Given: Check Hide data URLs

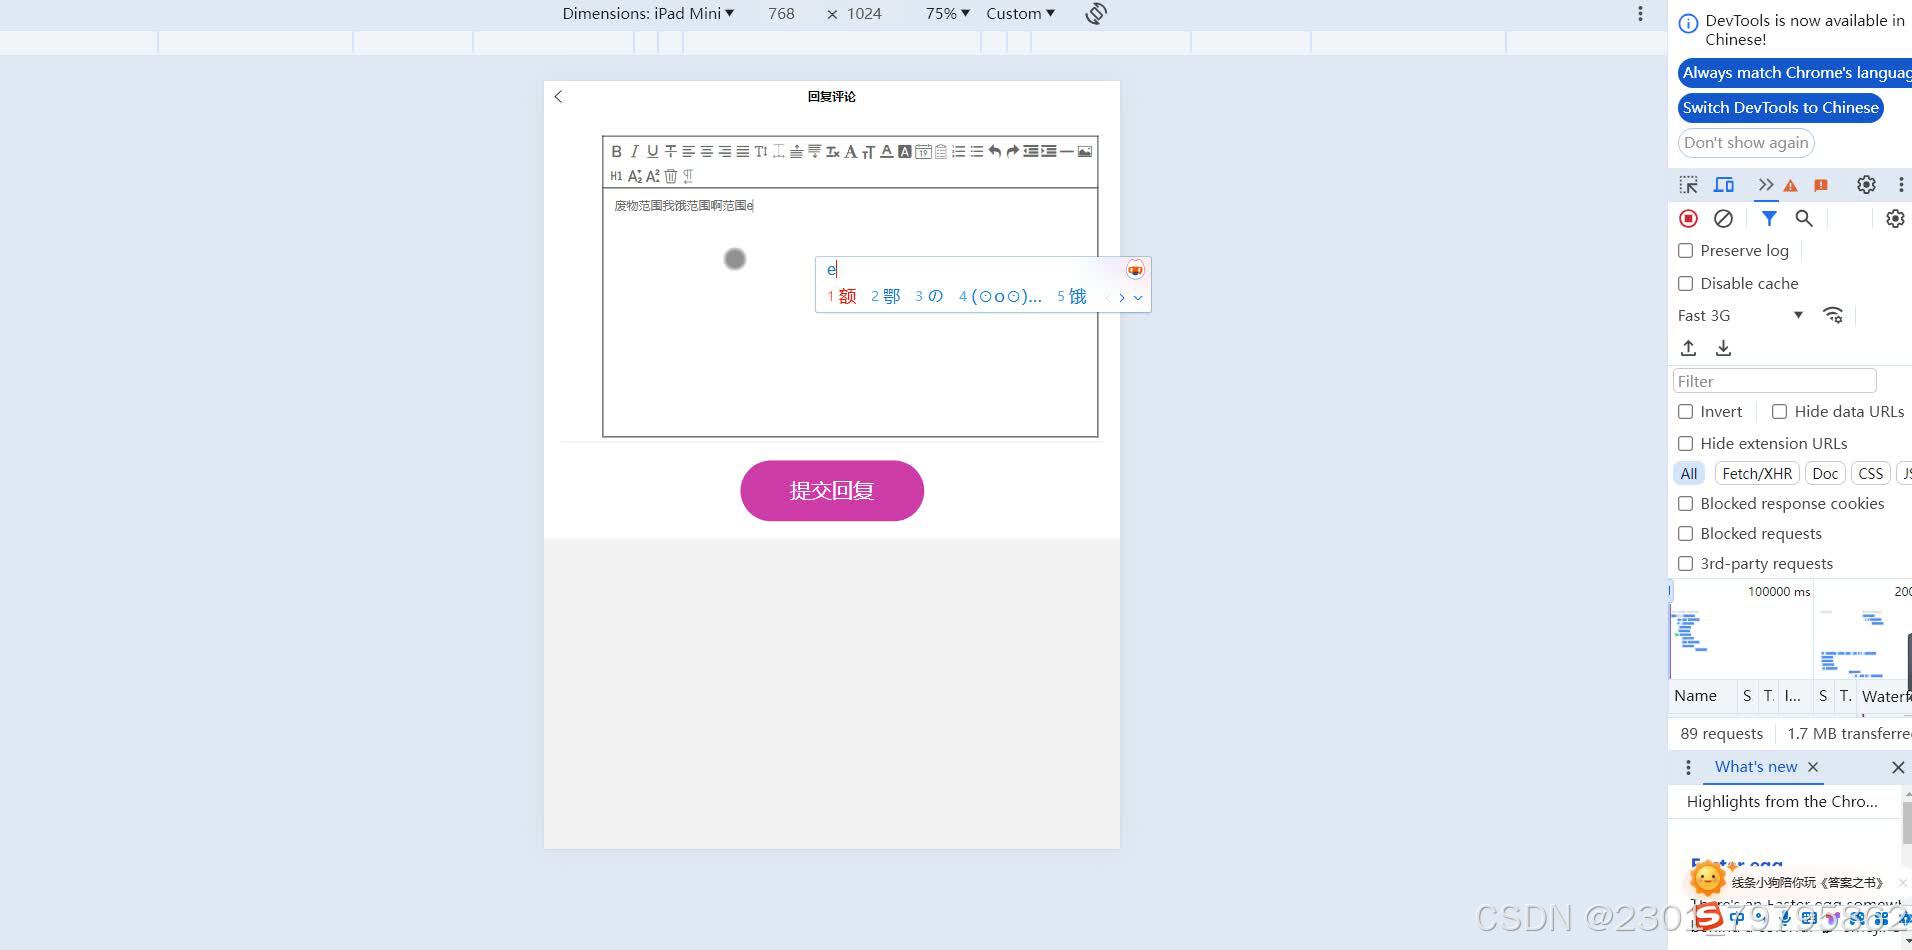Looking at the screenshot, I should (1780, 412).
